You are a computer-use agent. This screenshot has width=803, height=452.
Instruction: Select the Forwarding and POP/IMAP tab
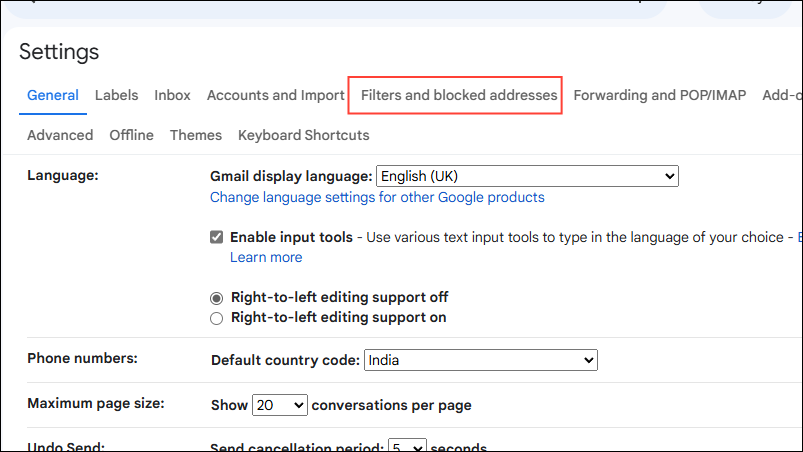(x=659, y=95)
